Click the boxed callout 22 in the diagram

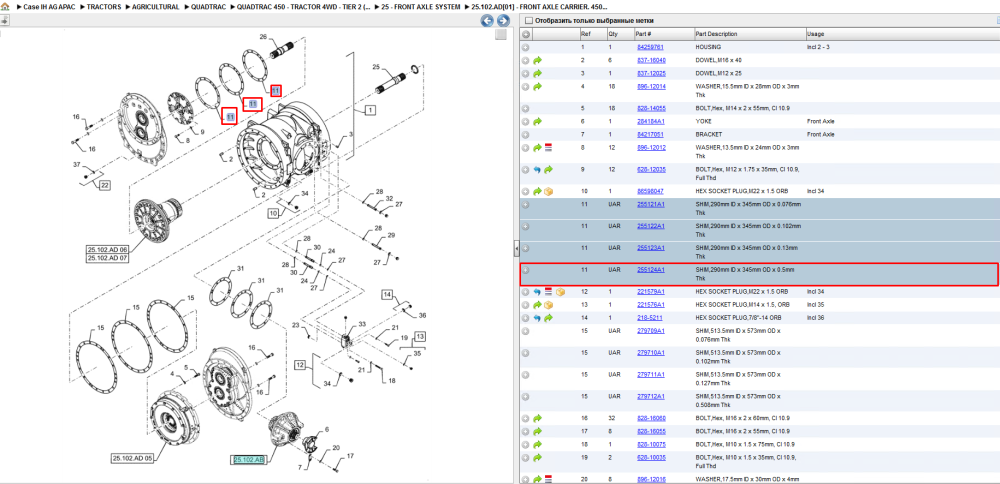(x=104, y=186)
